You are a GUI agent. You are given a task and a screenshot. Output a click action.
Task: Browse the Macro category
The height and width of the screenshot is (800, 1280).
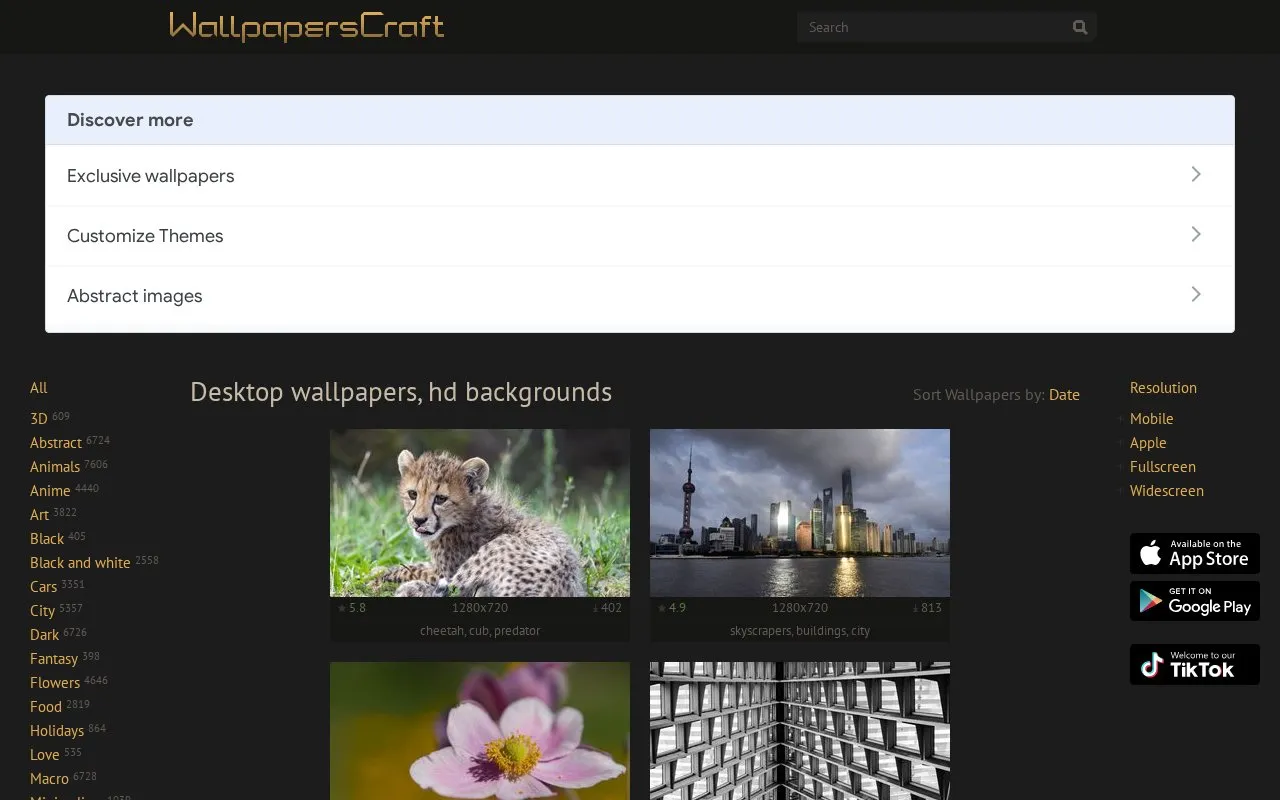pos(50,779)
